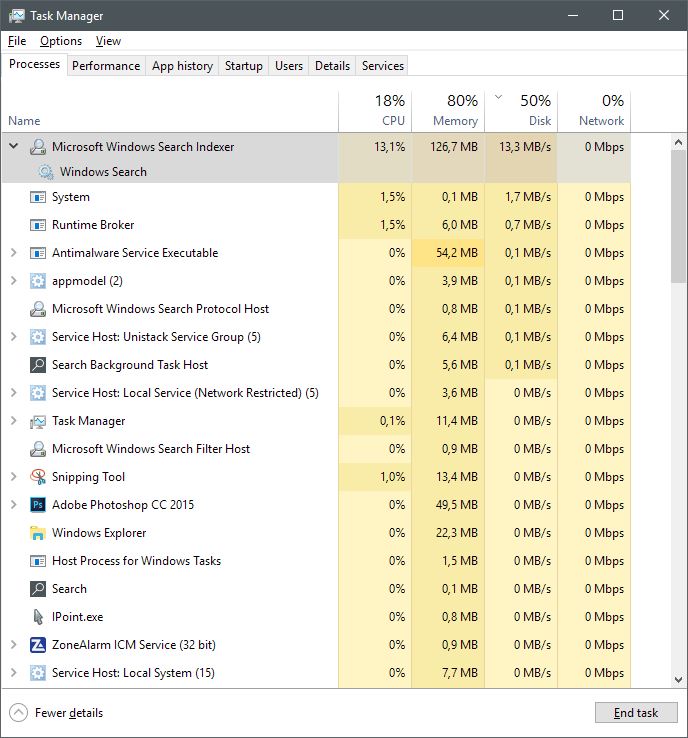688x738 pixels.
Task: Expand the Task Manager process row
Action: (14, 421)
